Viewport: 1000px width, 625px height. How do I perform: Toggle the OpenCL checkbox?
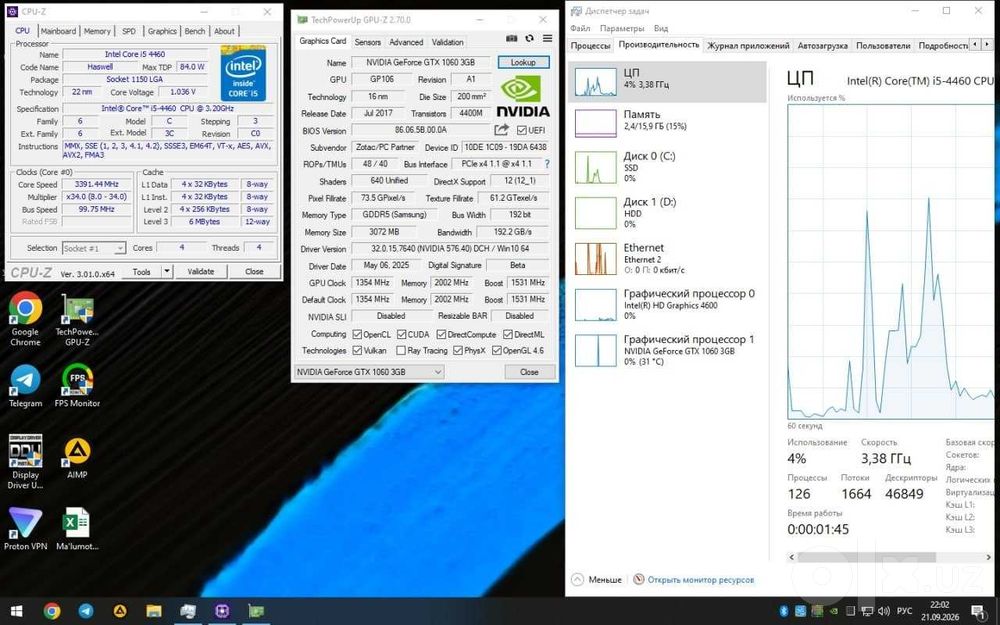[357, 334]
